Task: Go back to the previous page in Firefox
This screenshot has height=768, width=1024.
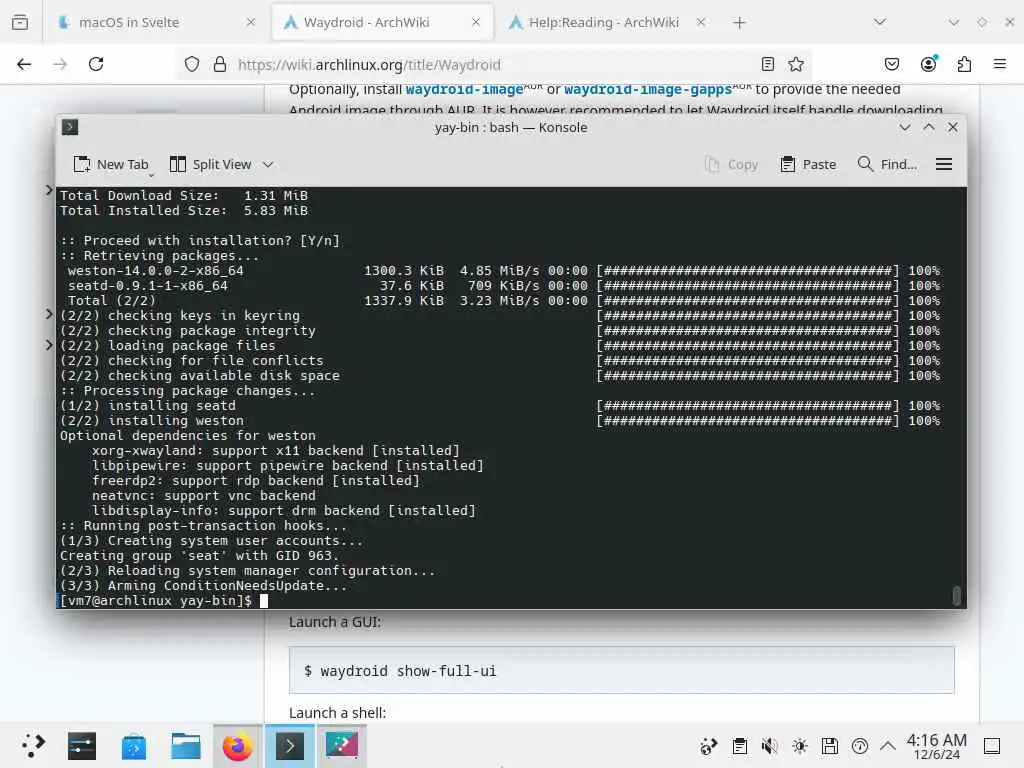Action: click(x=24, y=64)
